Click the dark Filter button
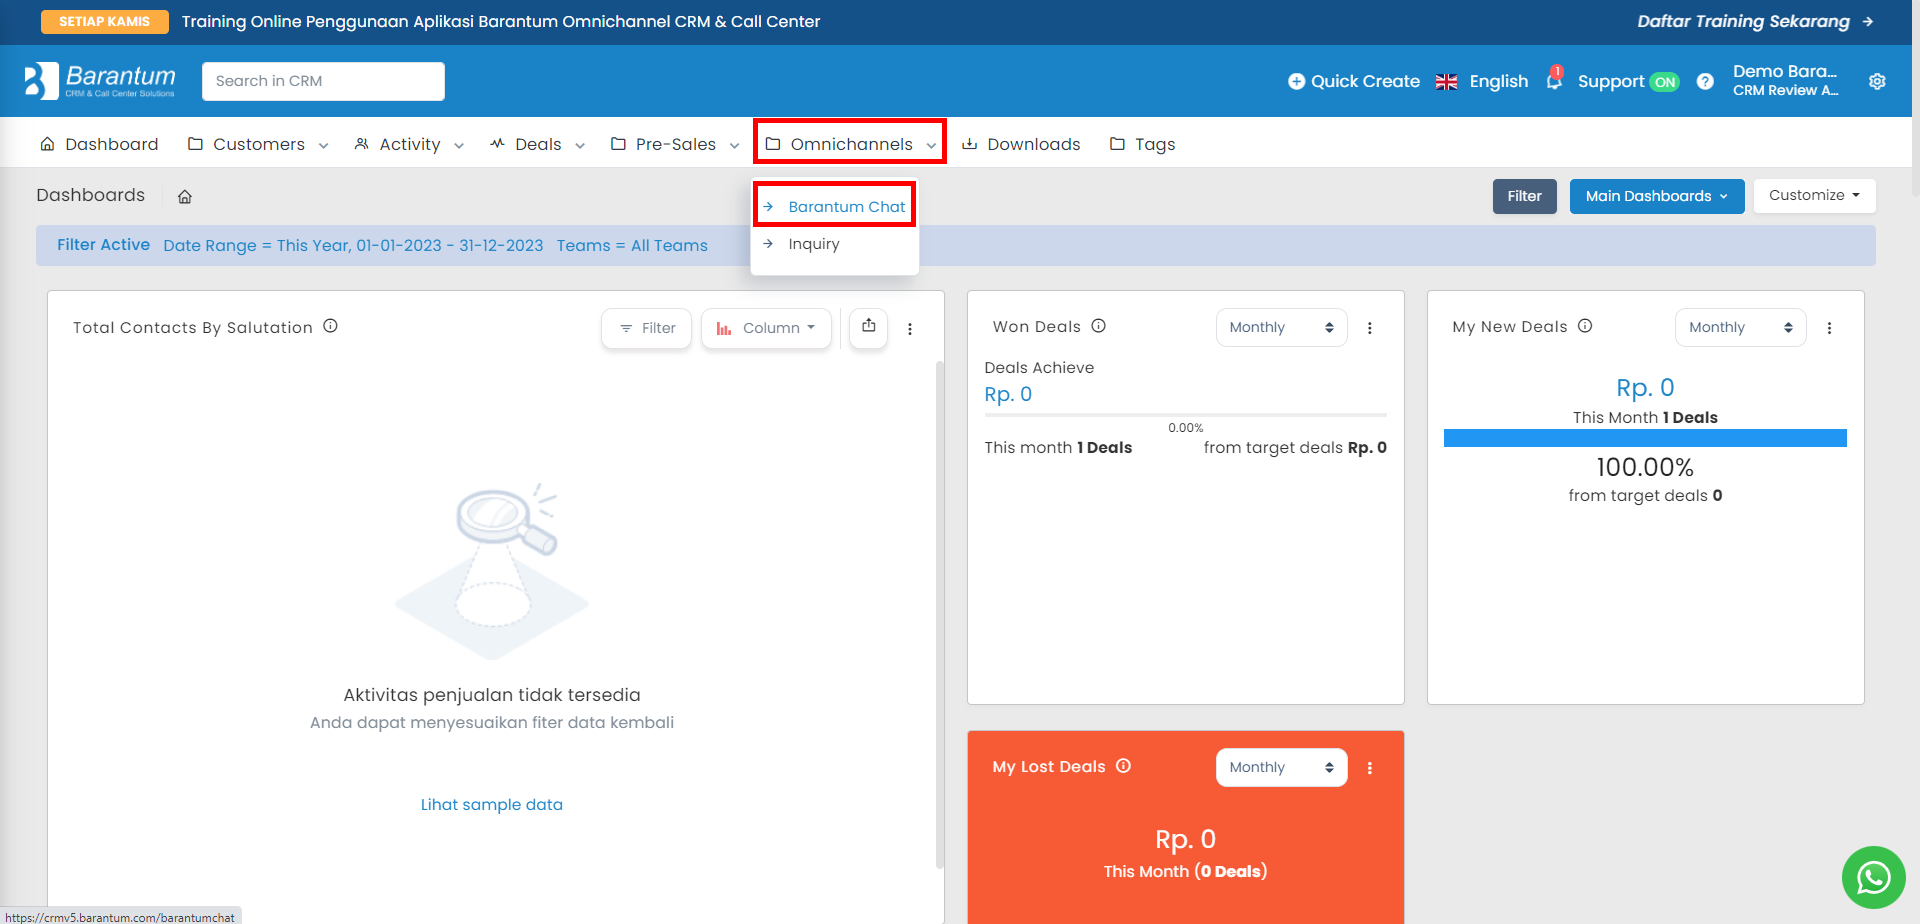Image resolution: width=1920 pixels, height=924 pixels. [x=1525, y=196]
